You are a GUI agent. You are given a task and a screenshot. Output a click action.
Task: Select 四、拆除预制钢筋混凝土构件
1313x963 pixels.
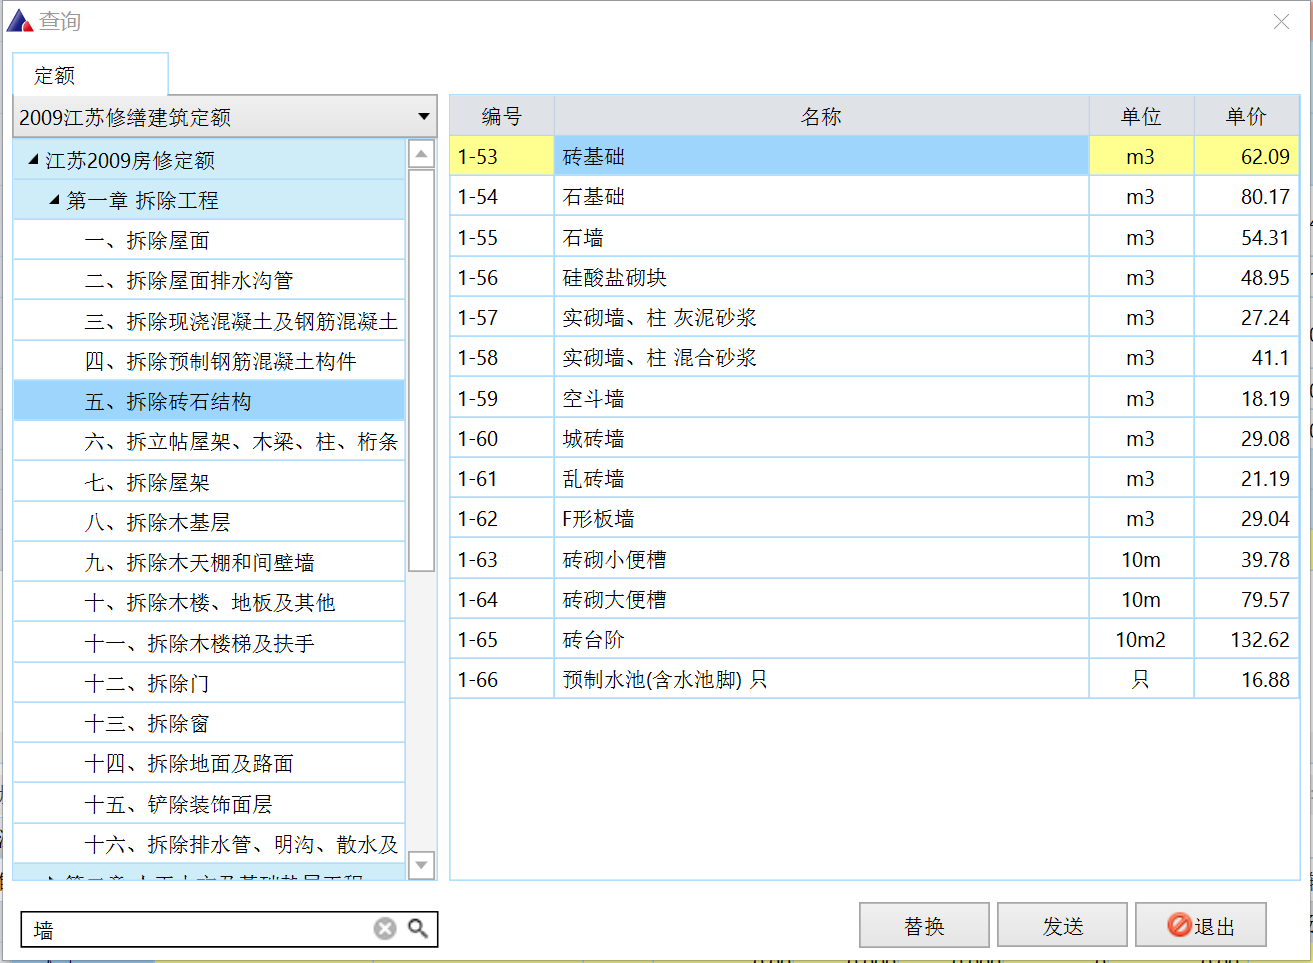coord(209,361)
